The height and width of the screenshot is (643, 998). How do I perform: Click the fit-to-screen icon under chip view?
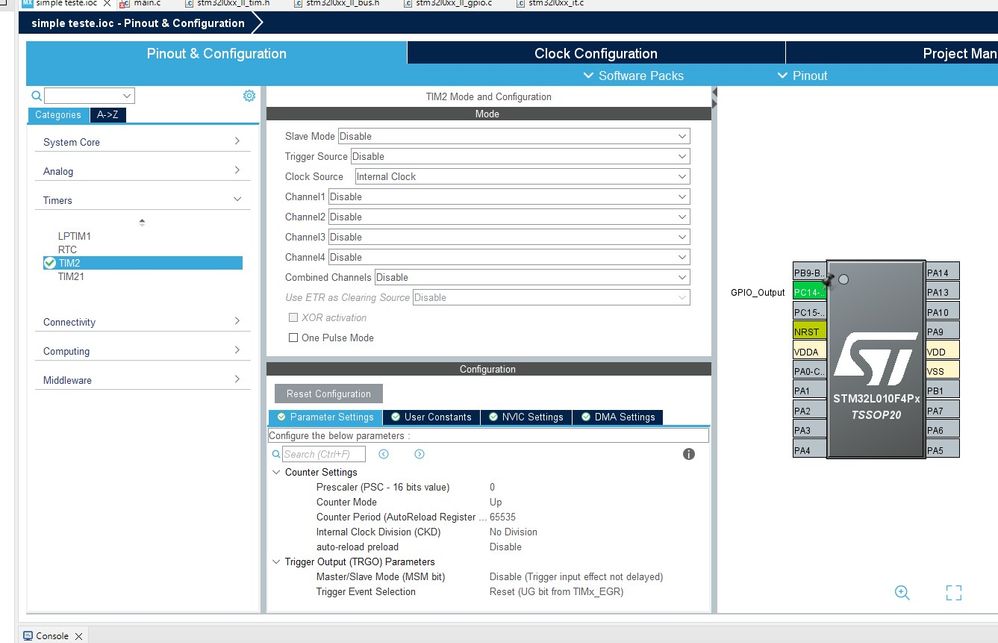953,593
